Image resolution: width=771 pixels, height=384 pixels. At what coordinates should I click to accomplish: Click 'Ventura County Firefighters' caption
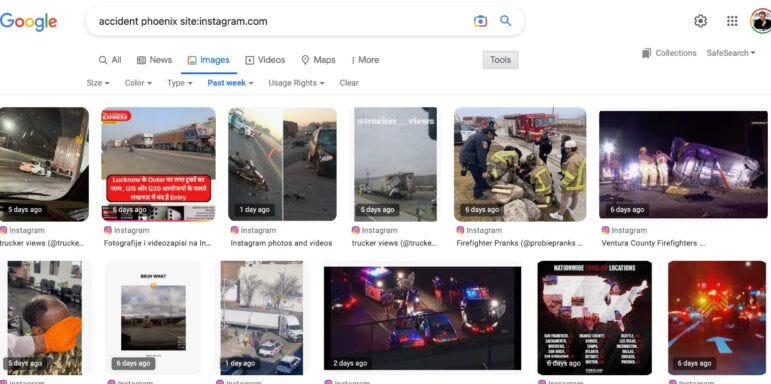pos(653,243)
